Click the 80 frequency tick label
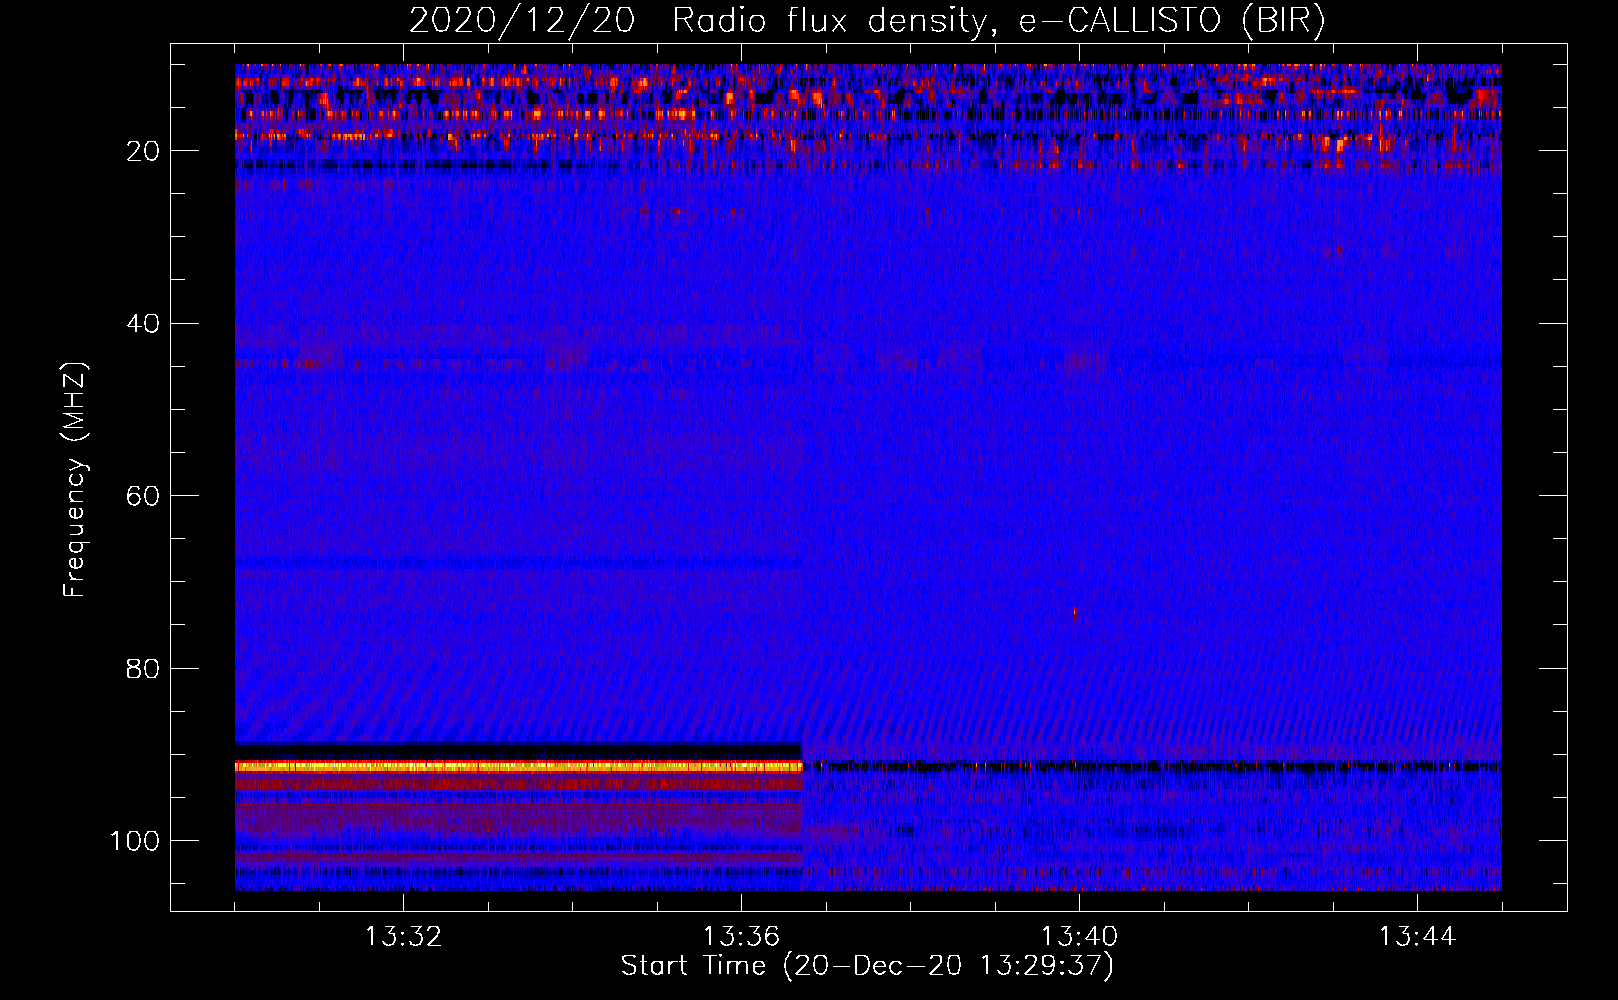This screenshot has width=1618, height=1000. point(144,668)
